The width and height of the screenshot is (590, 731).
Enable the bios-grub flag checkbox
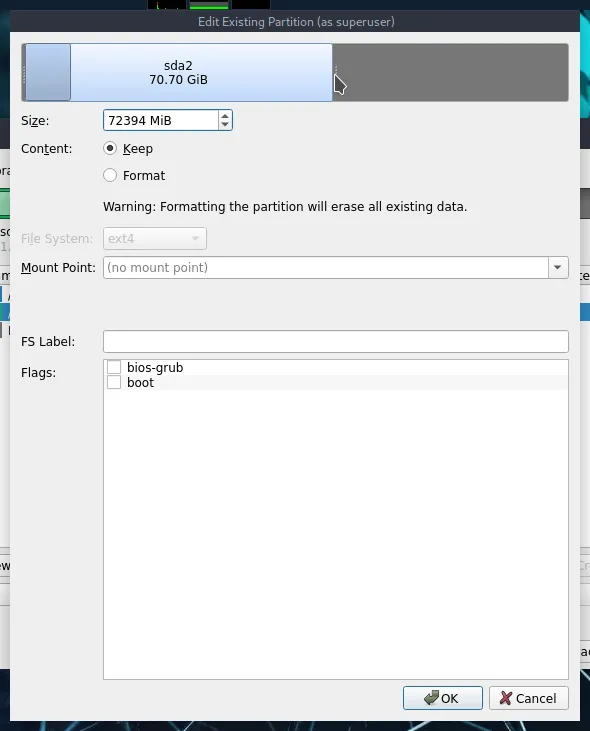[114, 367]
